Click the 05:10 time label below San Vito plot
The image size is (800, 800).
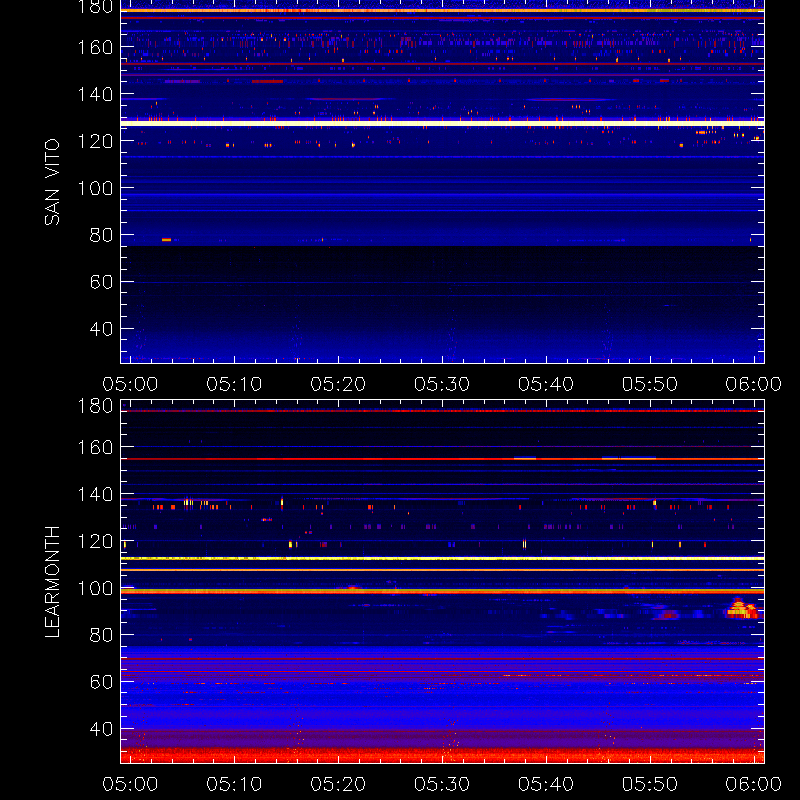[234, 384]
